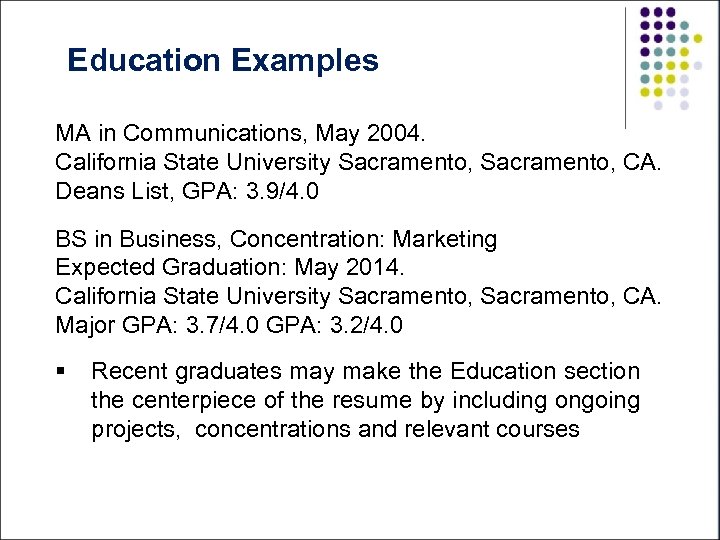This screenshot has height=540, width=720.
Task: Click the "projects, concentrations and relevant courses" line
Action: pyautogui.click(x=335, y=430)
